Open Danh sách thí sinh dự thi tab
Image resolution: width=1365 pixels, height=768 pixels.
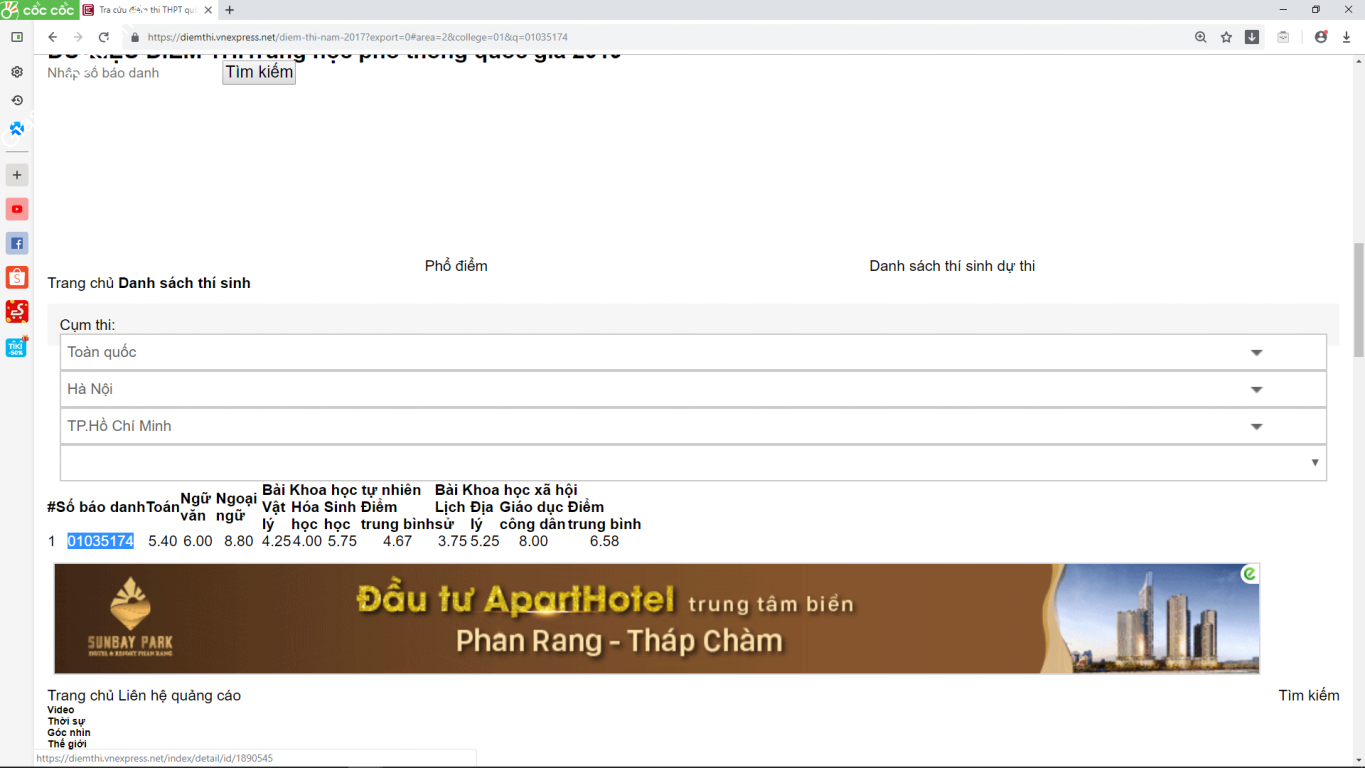(952, 266)
